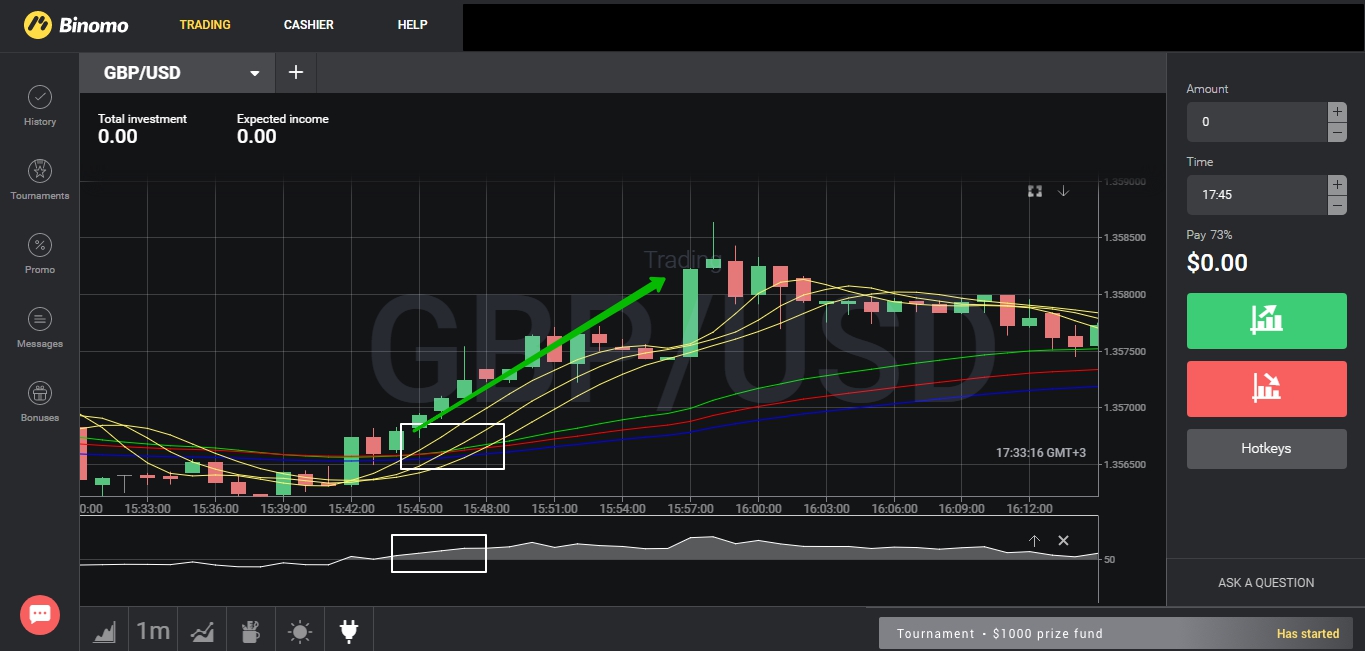The width and height of the screenshot is (1365, 651).
Task: Open the History panel
Action: (40, 106)
